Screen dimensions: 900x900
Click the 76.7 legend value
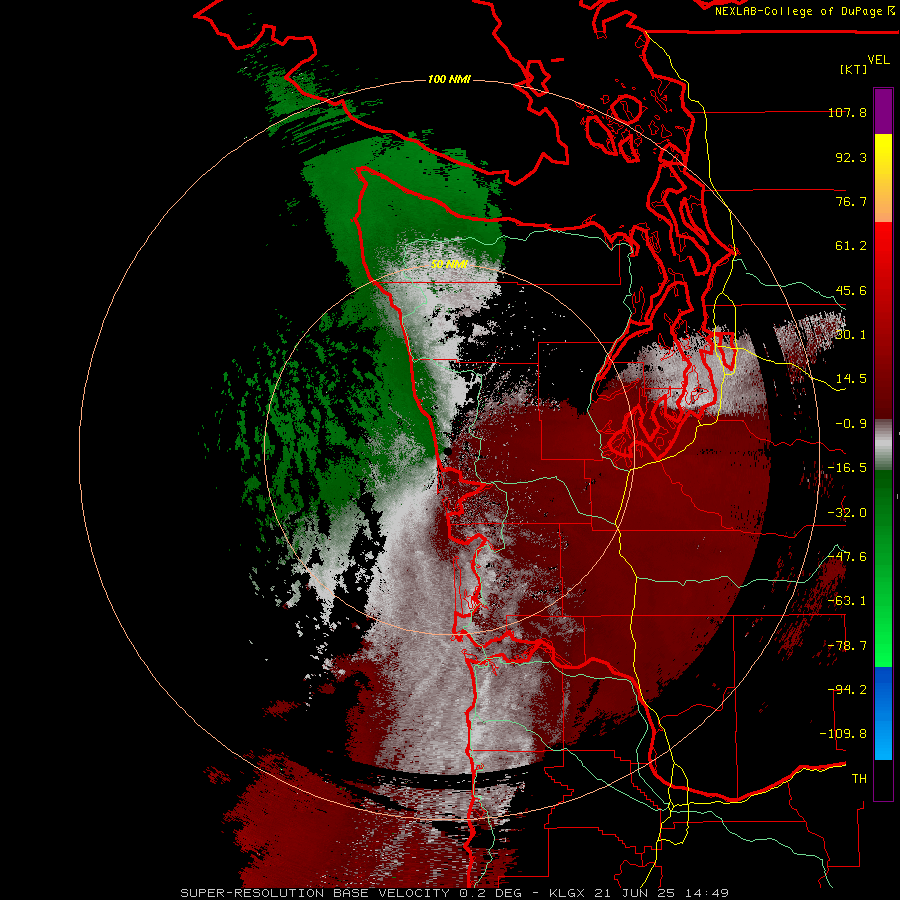[851, 201]
